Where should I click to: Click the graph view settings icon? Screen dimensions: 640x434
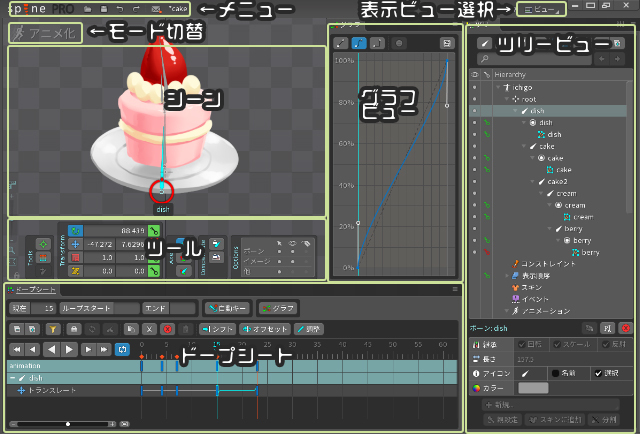(x=447, y=44)
